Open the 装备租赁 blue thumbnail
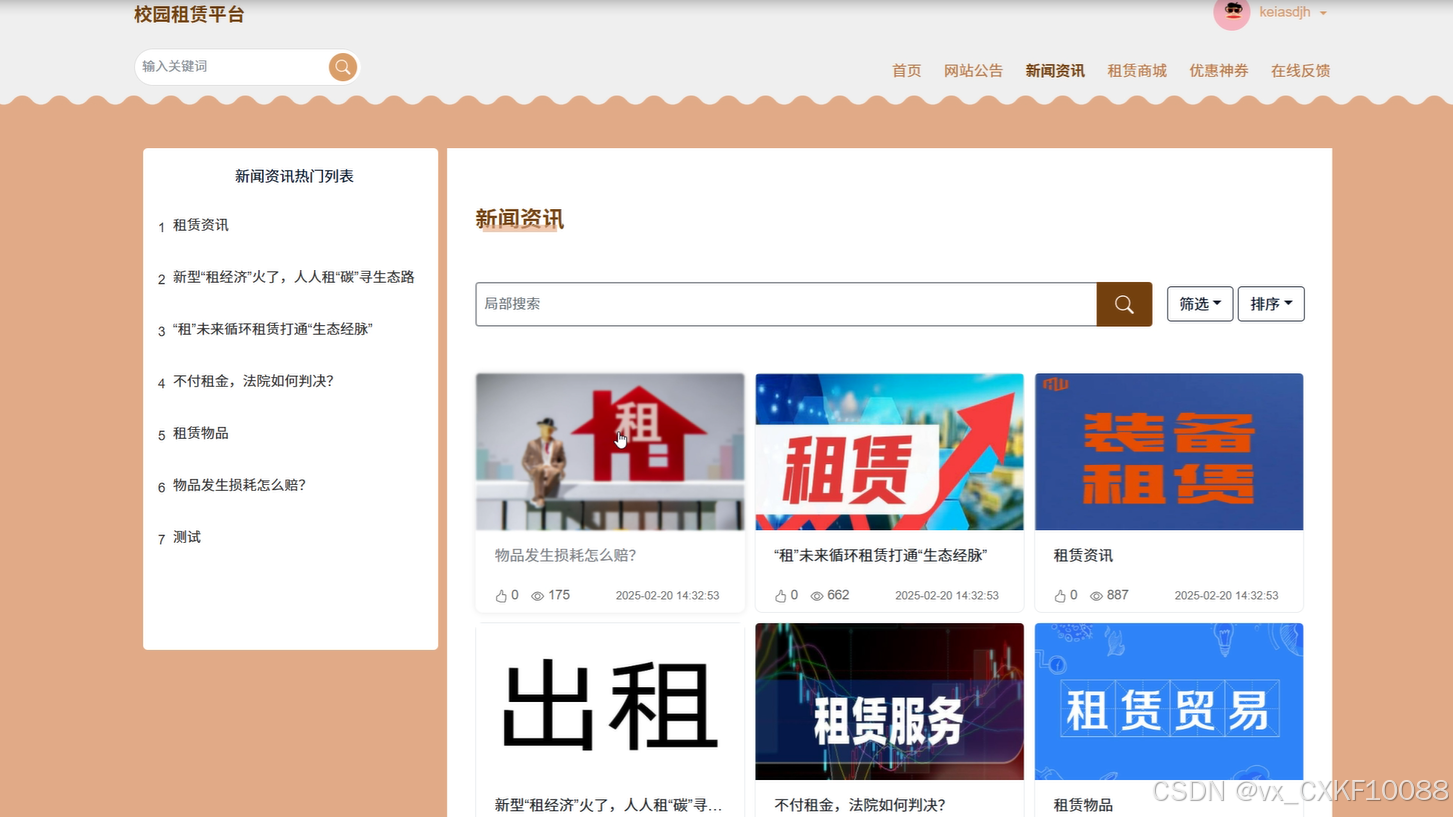Image resolution: width=1453 pixels, height=817 pixels. click(x=1169, y=452)
